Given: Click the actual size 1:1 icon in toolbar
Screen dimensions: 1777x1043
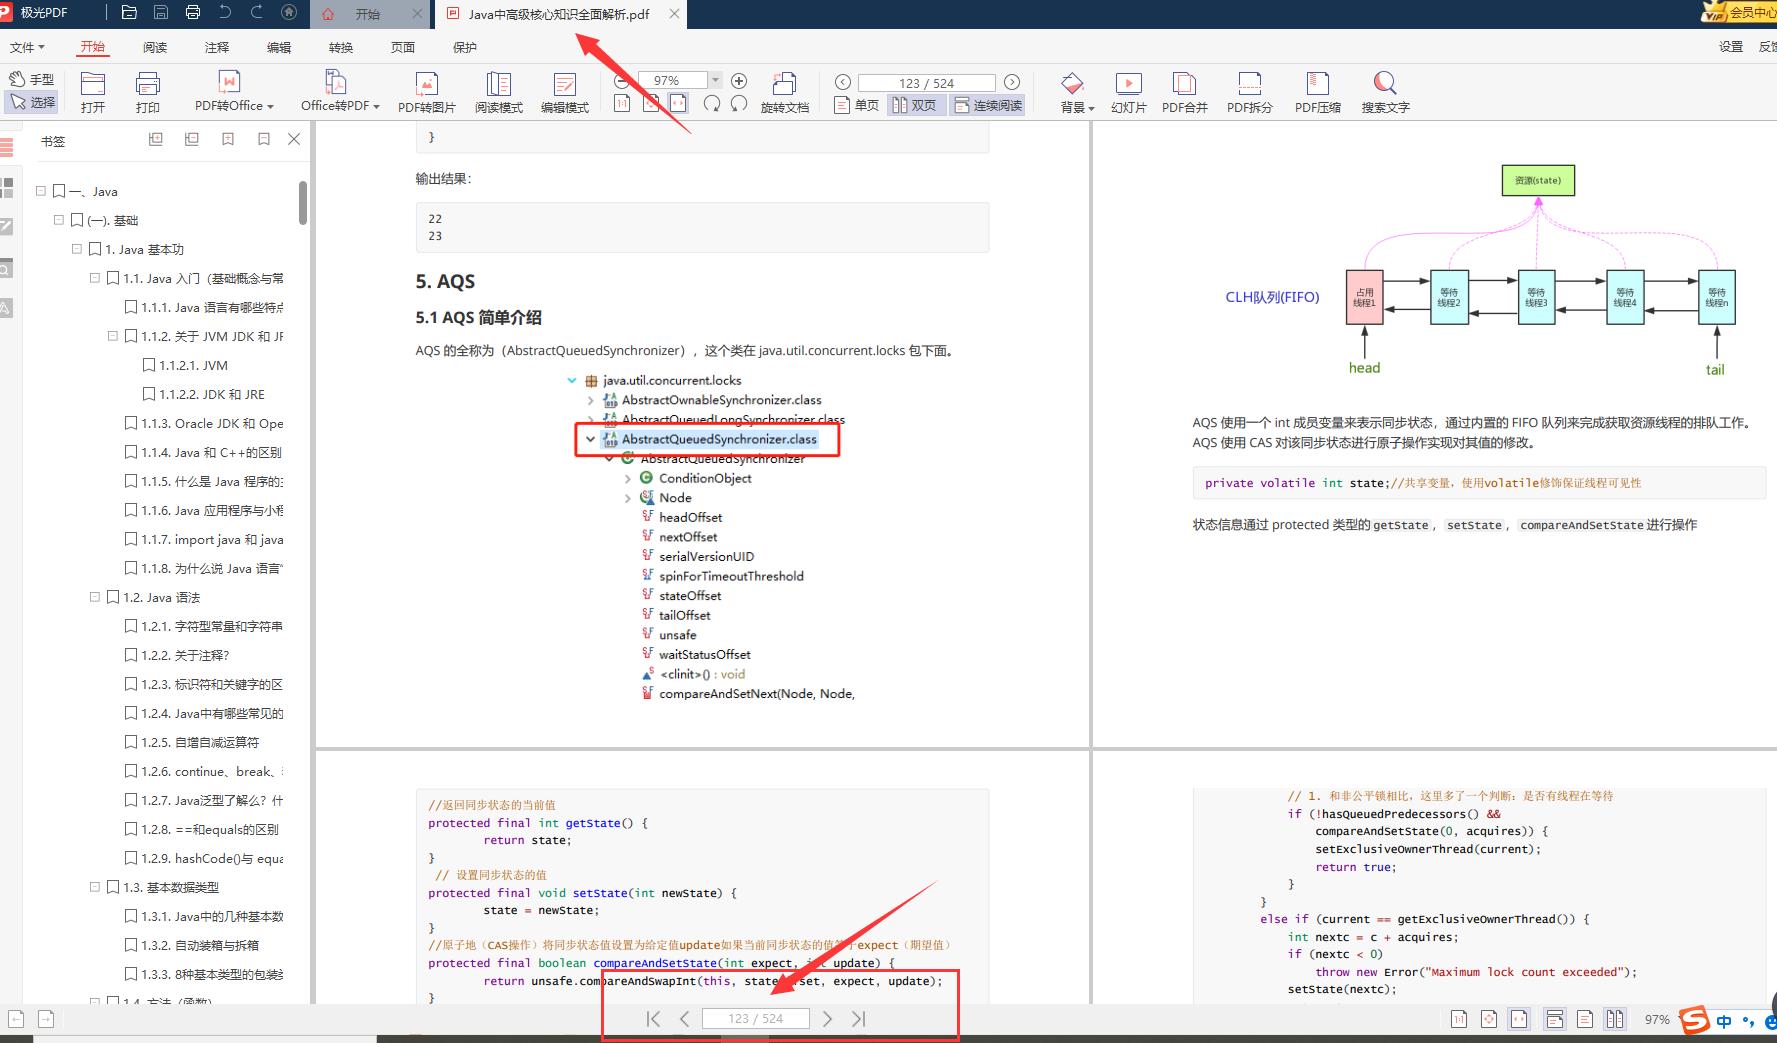Looking at the screenshot, I should 622,103.
